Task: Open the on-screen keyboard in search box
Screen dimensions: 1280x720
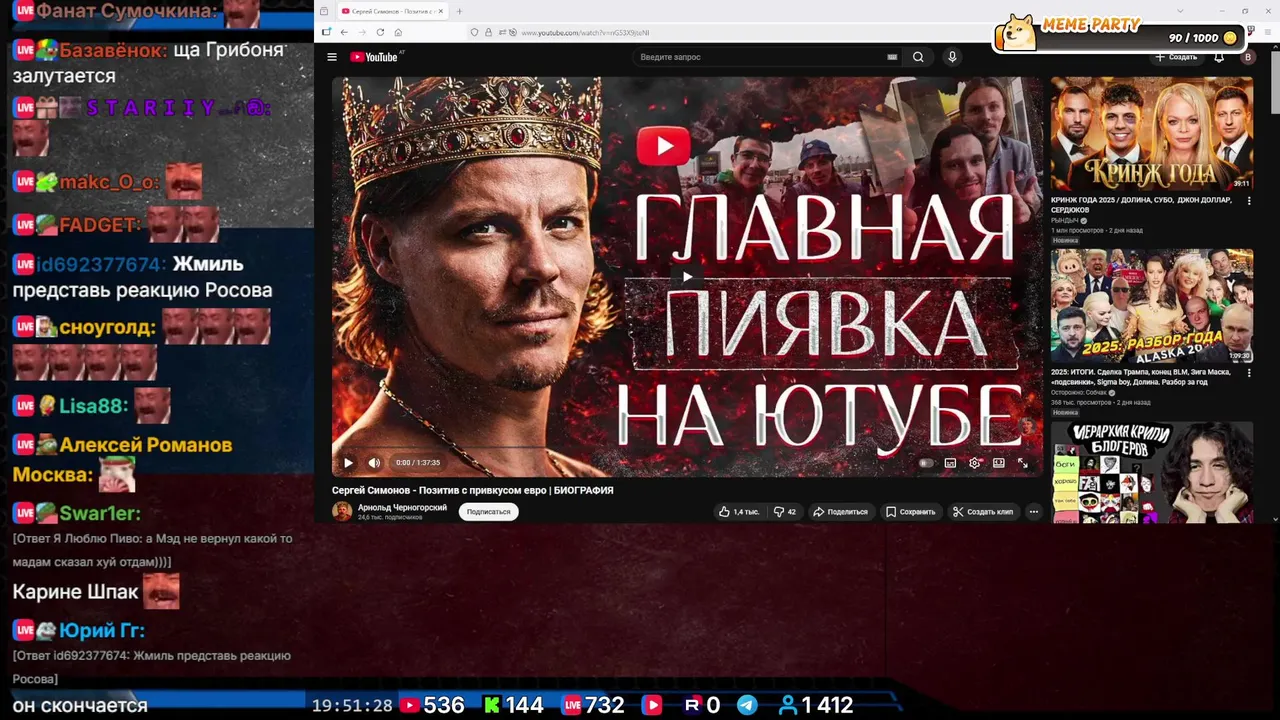Action: 892,57
